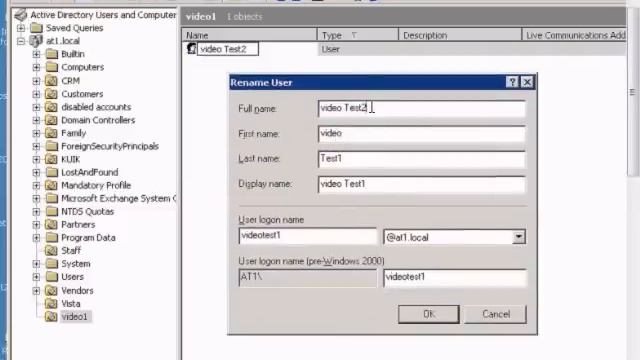Image resolution: width=640 pixels, height=360 pixels.
Task: Click the OK button in Rename User
Action: coord(429,314)
